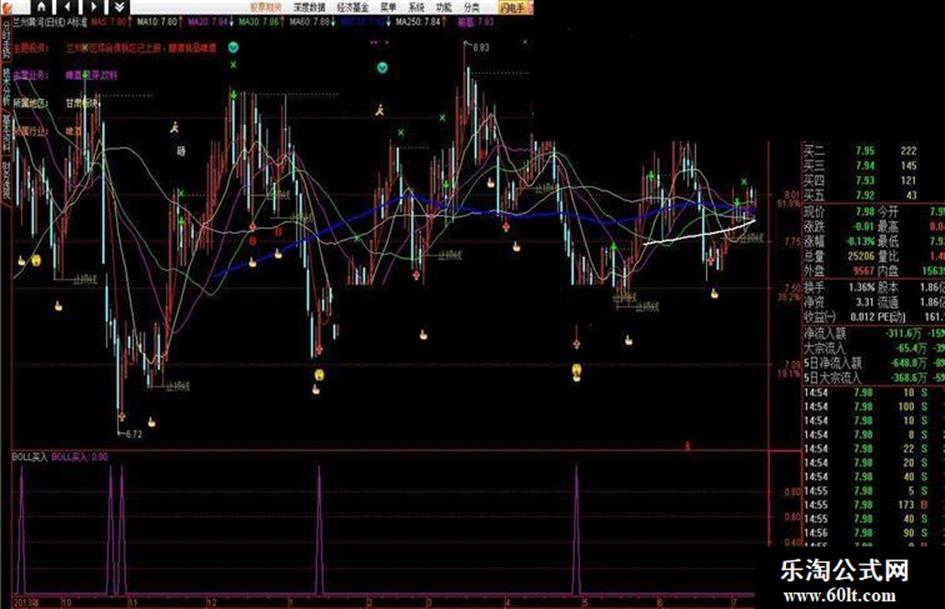Click the teal chevron circle beside the news headline
The width and height of the screenshot is (945, 609).
pyautogui.click(x=233, y=47)
